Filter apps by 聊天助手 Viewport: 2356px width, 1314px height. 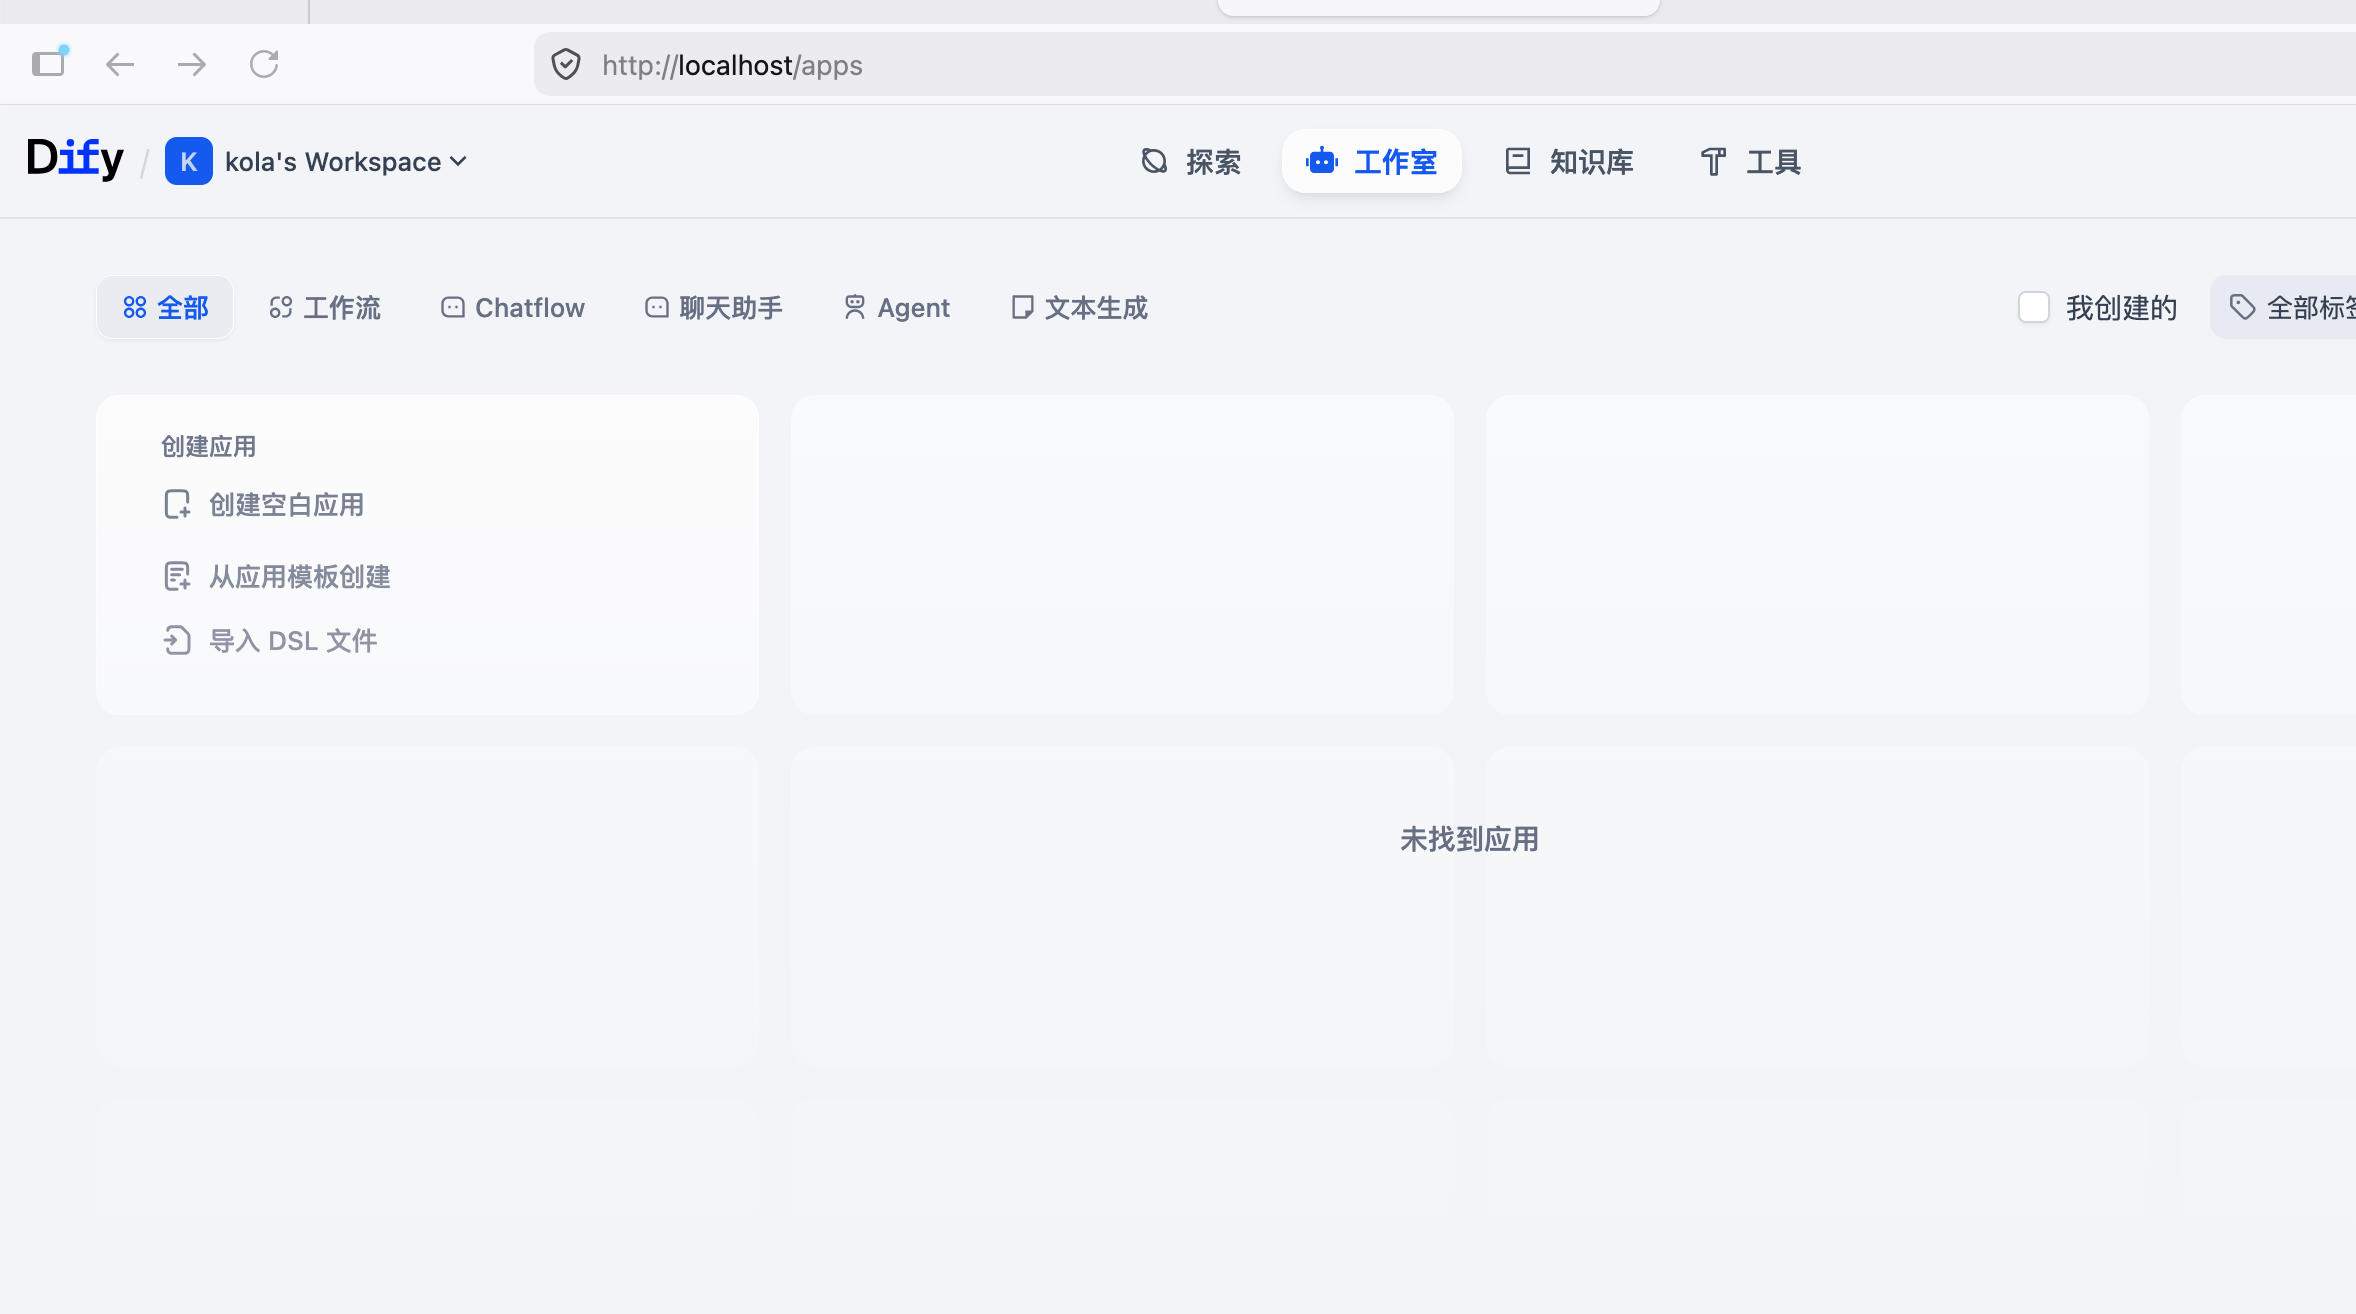point(714,307)
